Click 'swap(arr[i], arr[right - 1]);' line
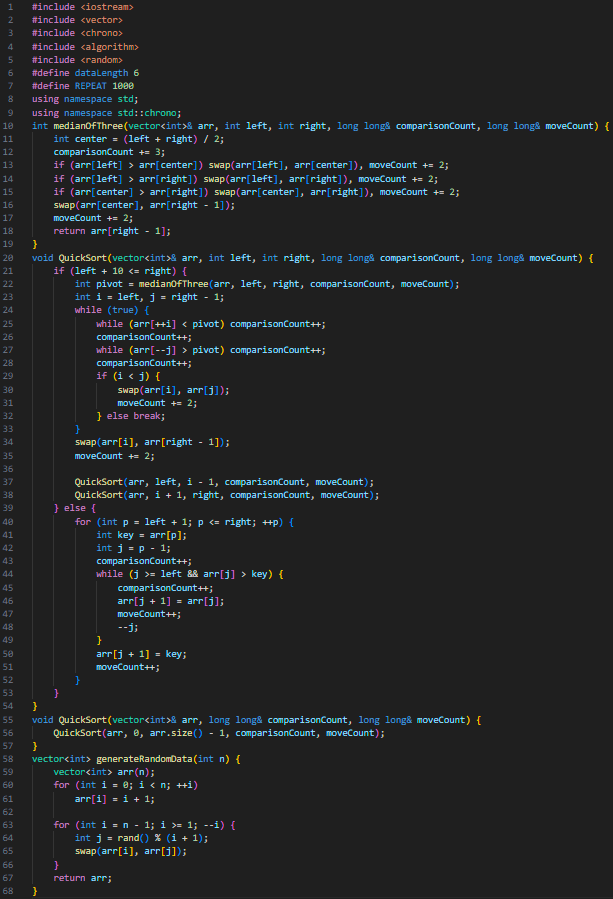 point(153,443)
